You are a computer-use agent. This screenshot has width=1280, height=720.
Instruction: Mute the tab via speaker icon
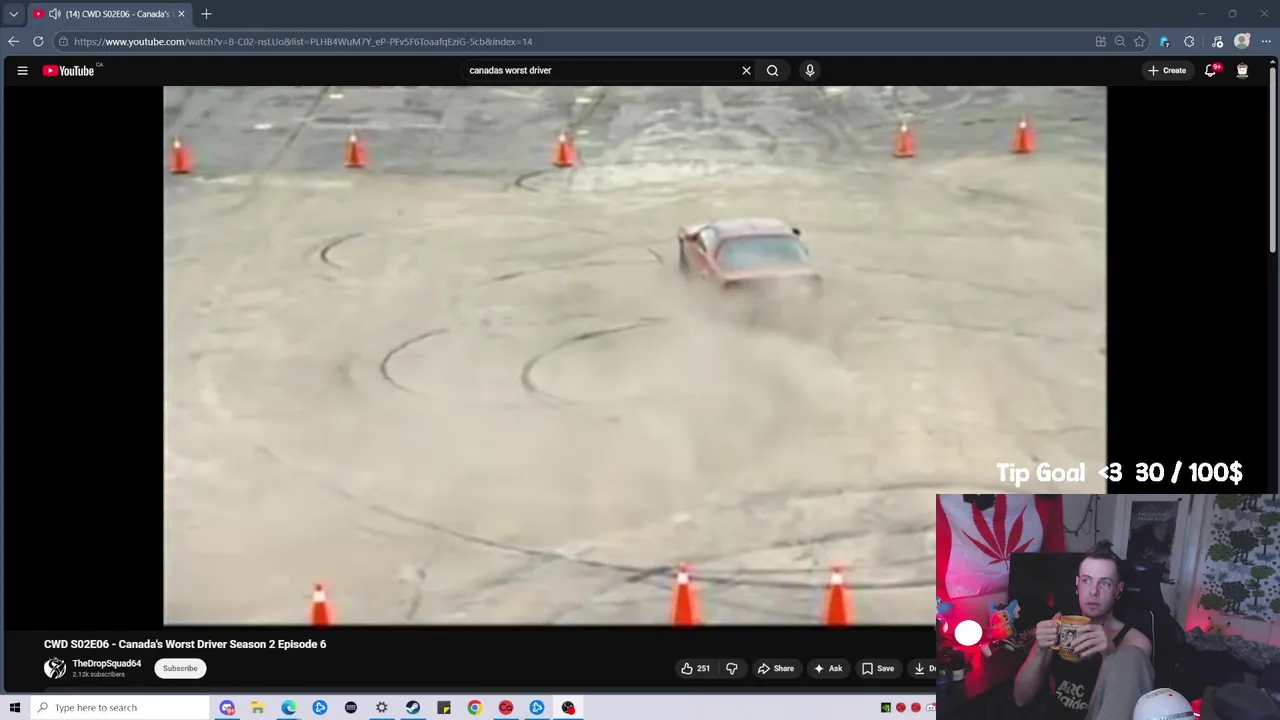54,14
